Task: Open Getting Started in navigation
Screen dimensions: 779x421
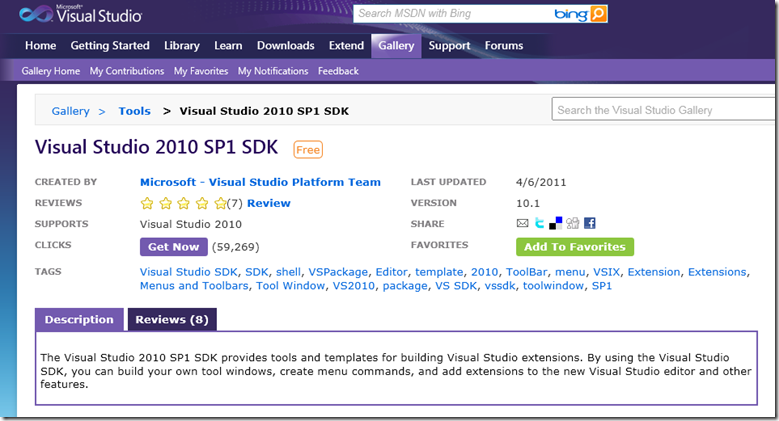Action: pos(110,46)
